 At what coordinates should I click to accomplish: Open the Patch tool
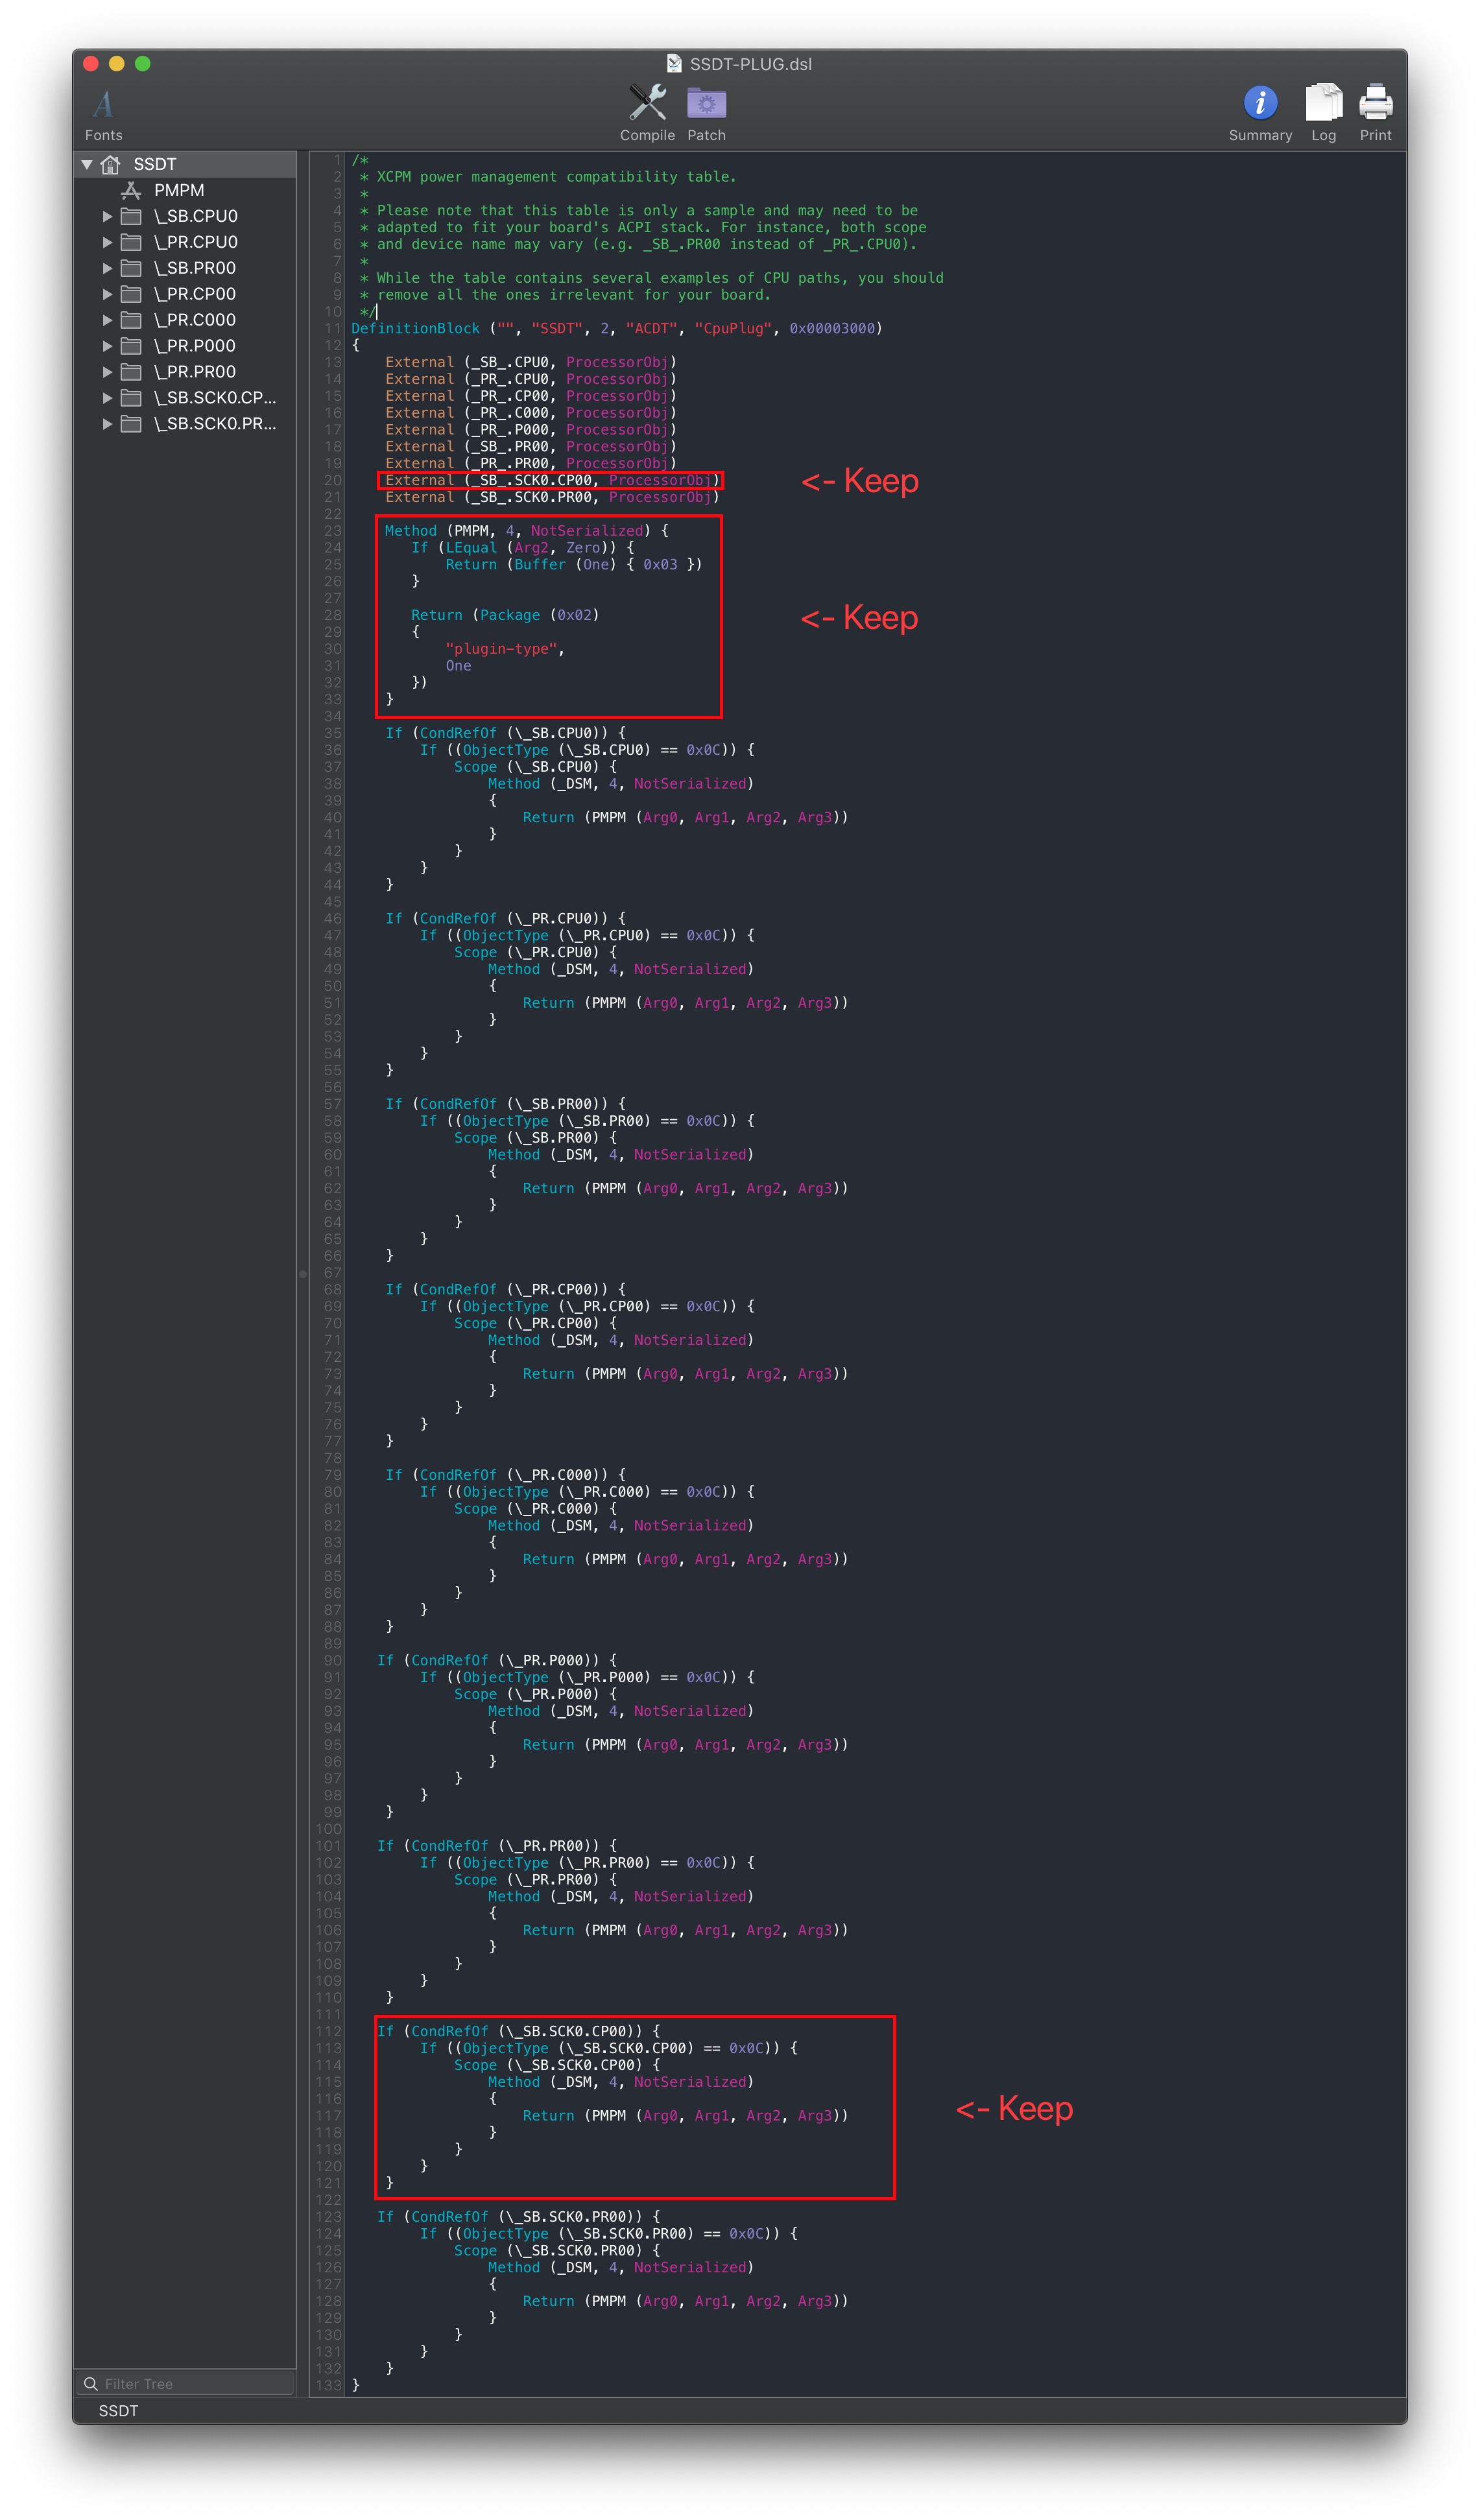706,103
